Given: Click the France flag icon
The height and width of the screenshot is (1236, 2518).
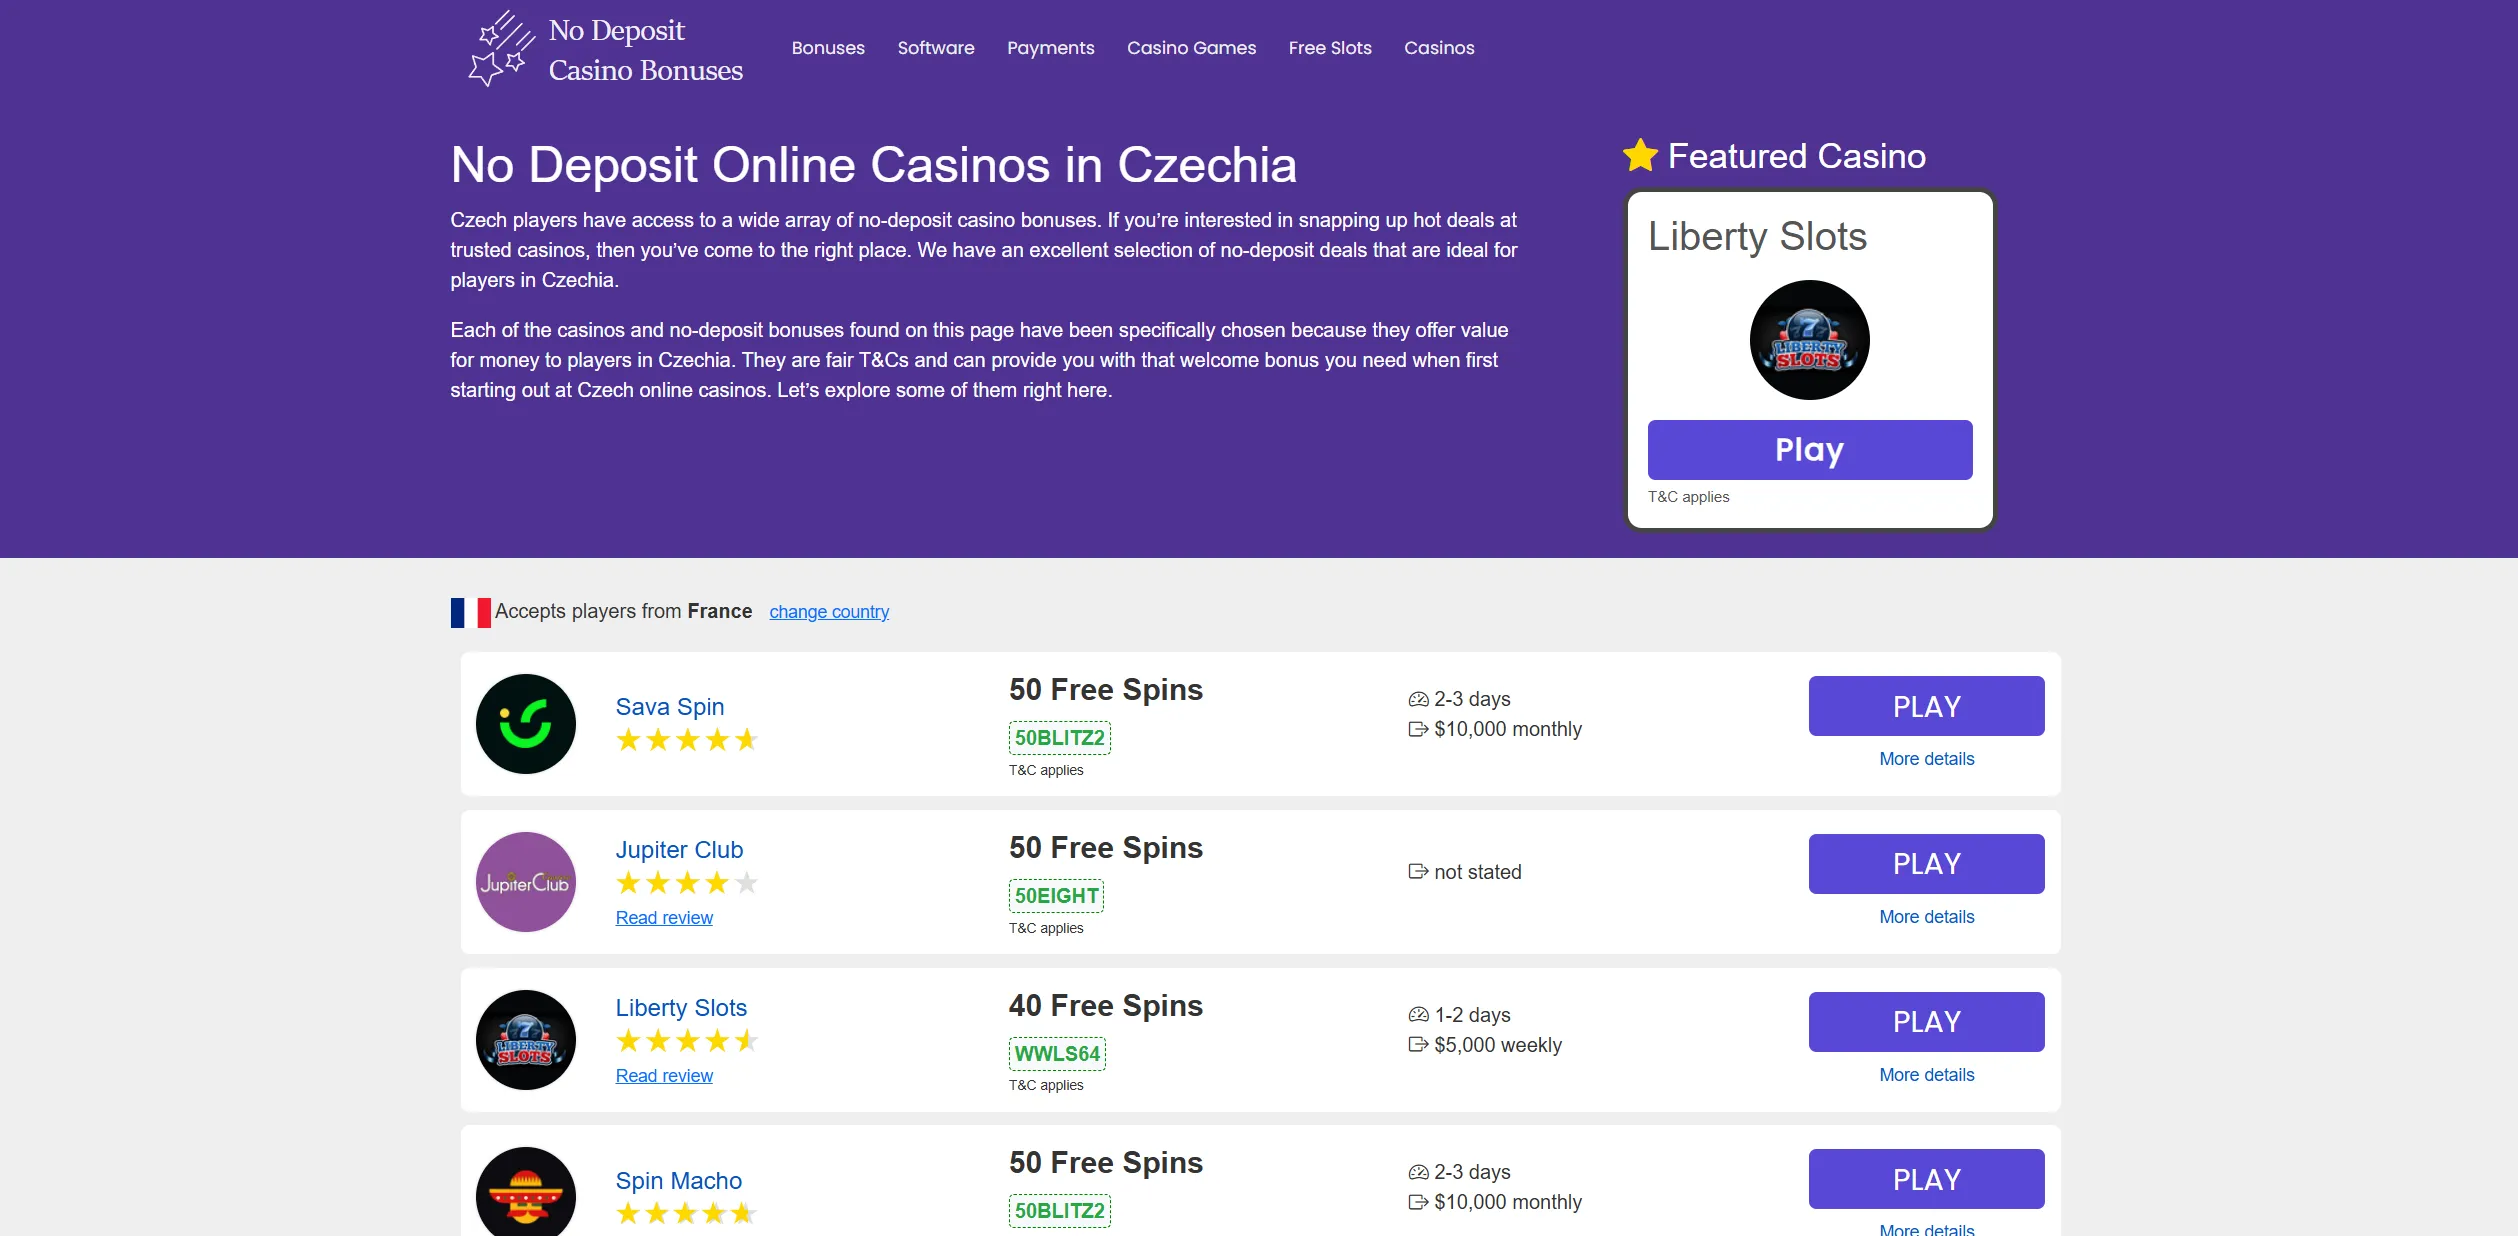Looking at the screenshot, I should coord(470,612).
